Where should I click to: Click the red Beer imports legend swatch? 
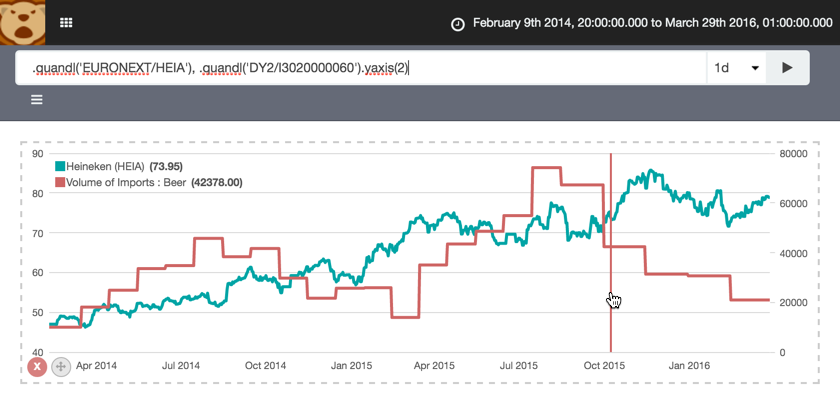coord(59,183)
